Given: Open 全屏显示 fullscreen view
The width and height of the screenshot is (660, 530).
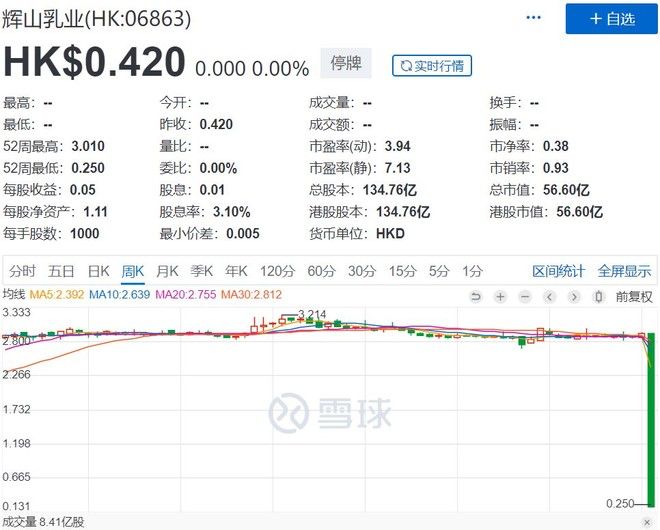Looking at the screenshot, I should click(624, 271).
